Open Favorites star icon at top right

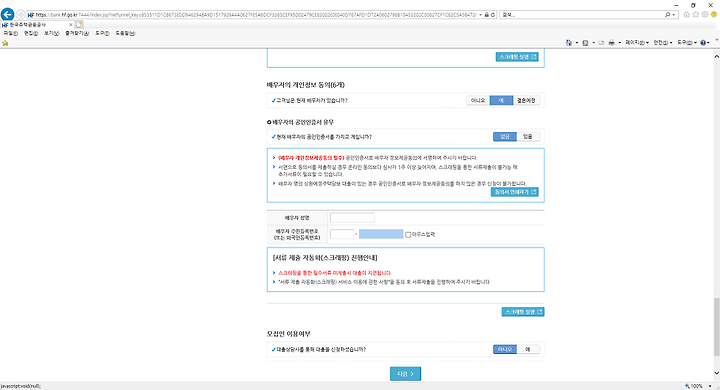pyautogui.click(x=696, y=15)
